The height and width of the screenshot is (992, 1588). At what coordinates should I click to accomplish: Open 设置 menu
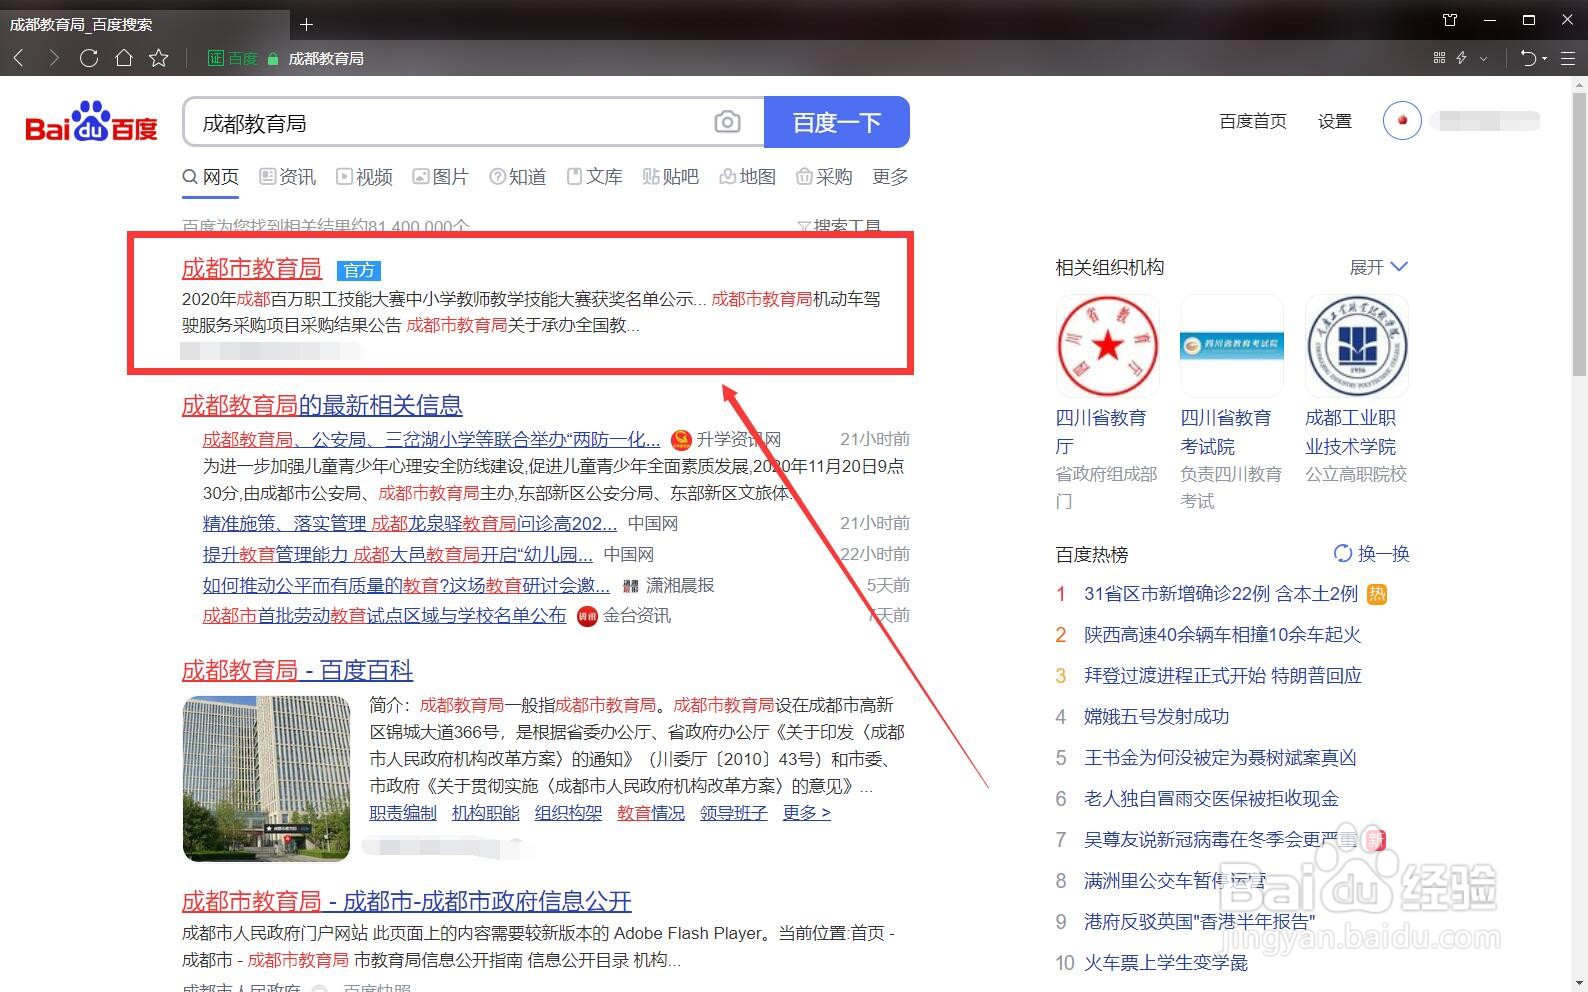tap(1334, 121)
